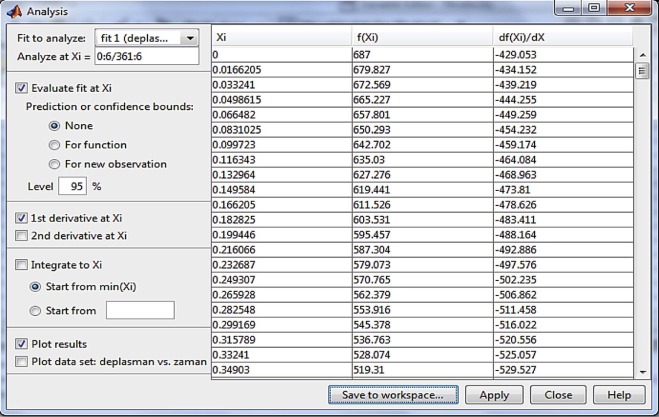This screenshot has height=417, width=659.
Task: Select derivative cell -429.053
Action: pyautogui.click(x=563, y=55)
